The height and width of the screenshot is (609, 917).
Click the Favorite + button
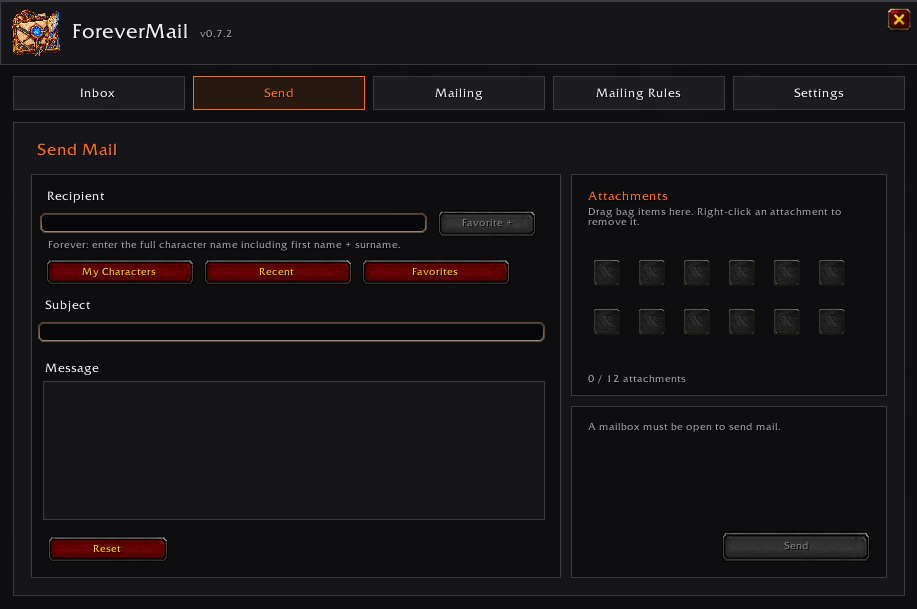point(487,223)
